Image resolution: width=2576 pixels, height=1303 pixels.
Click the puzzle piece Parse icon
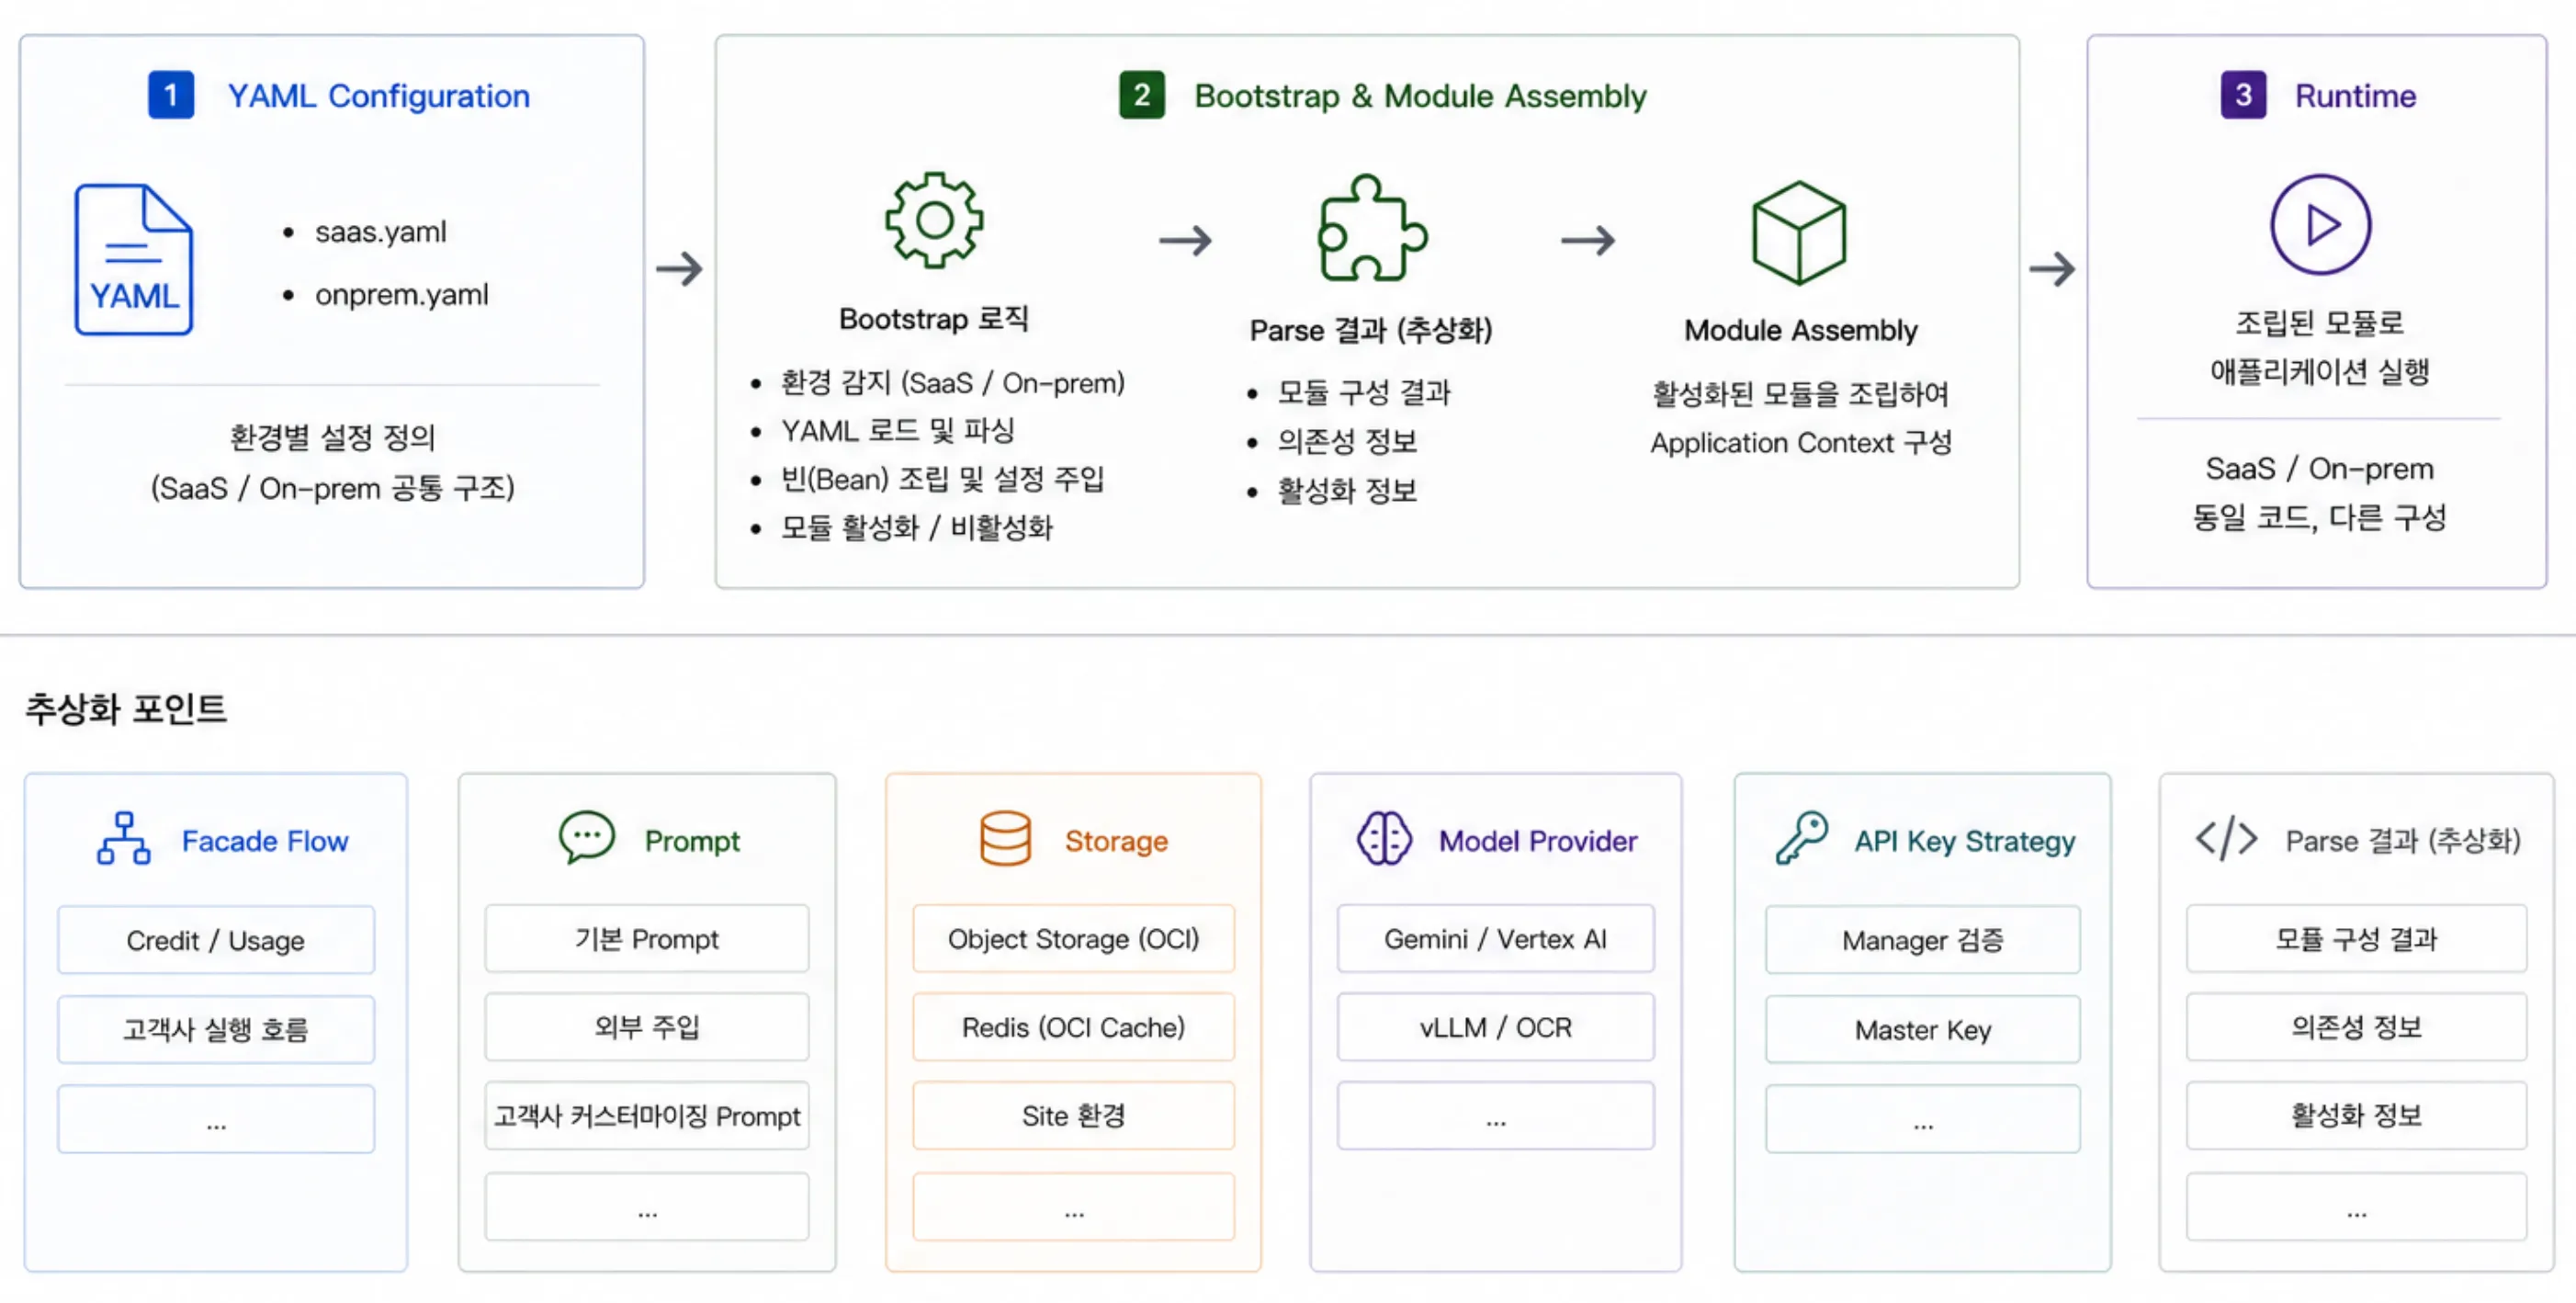point(1372,228)
